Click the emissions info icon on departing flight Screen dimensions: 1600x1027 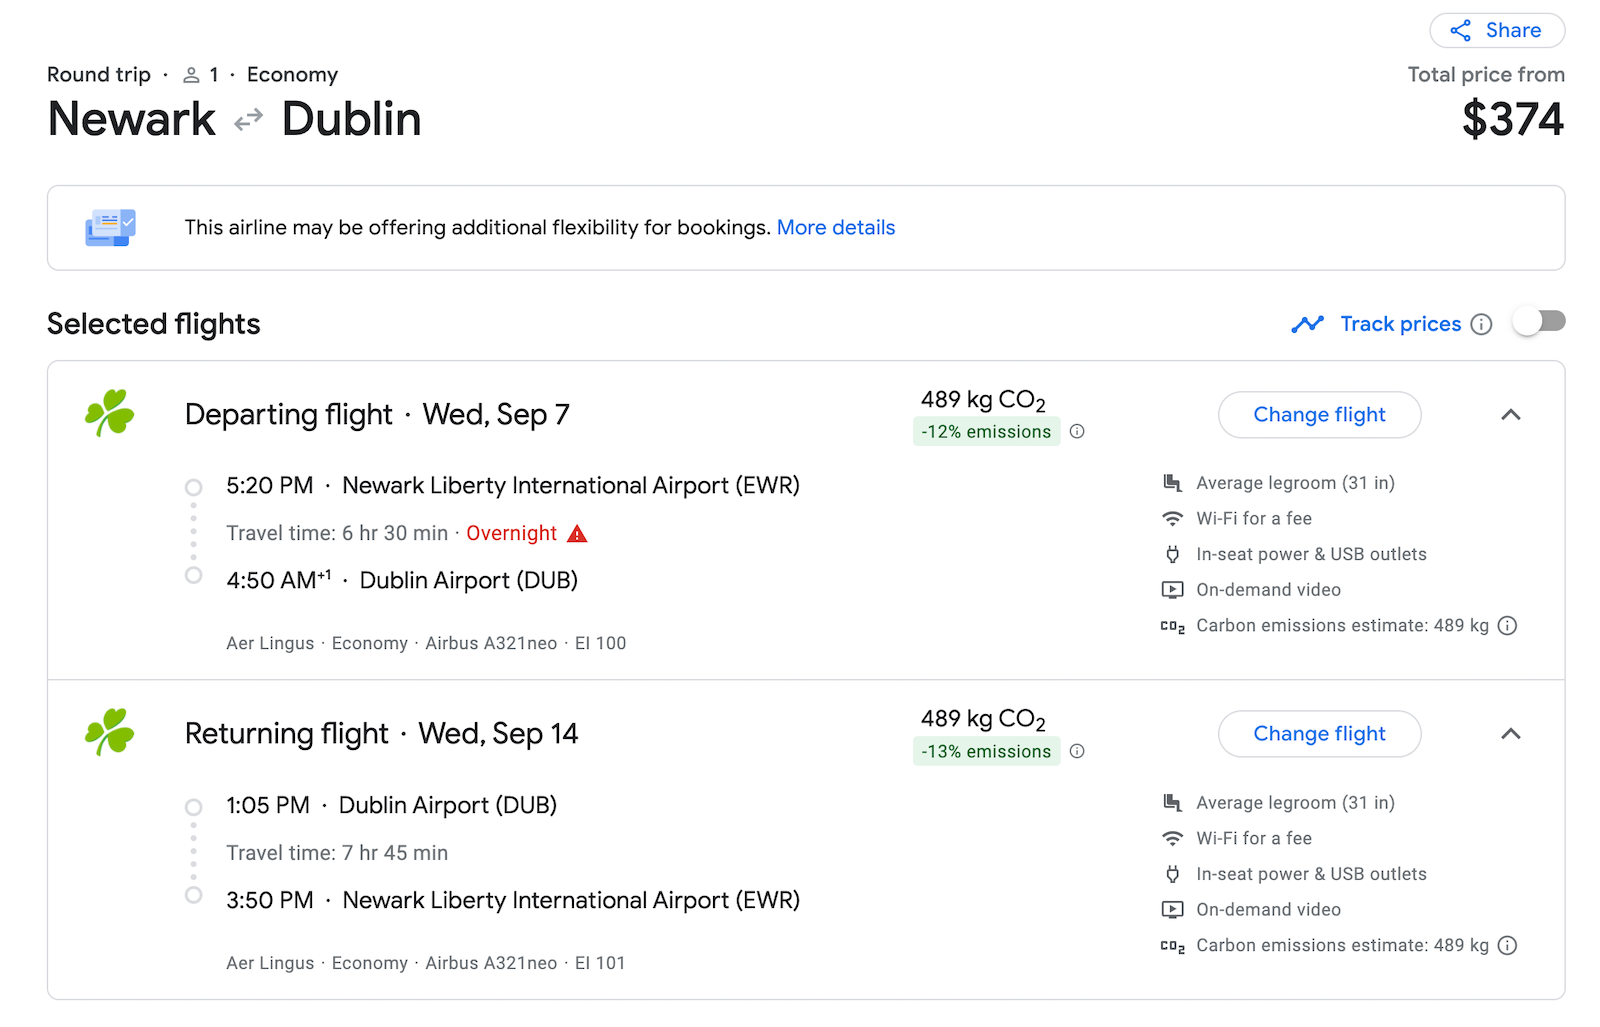coord(1077,431)
